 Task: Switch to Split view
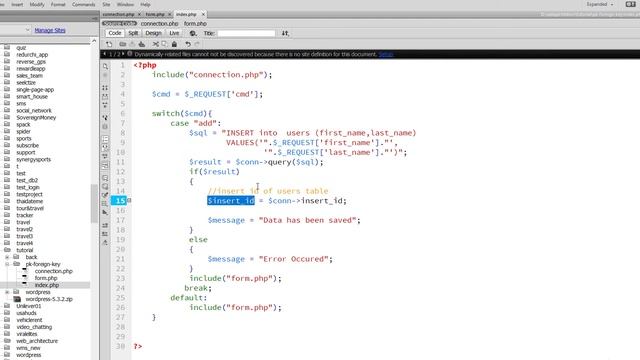pyautogui.click(x=133, y=33)
